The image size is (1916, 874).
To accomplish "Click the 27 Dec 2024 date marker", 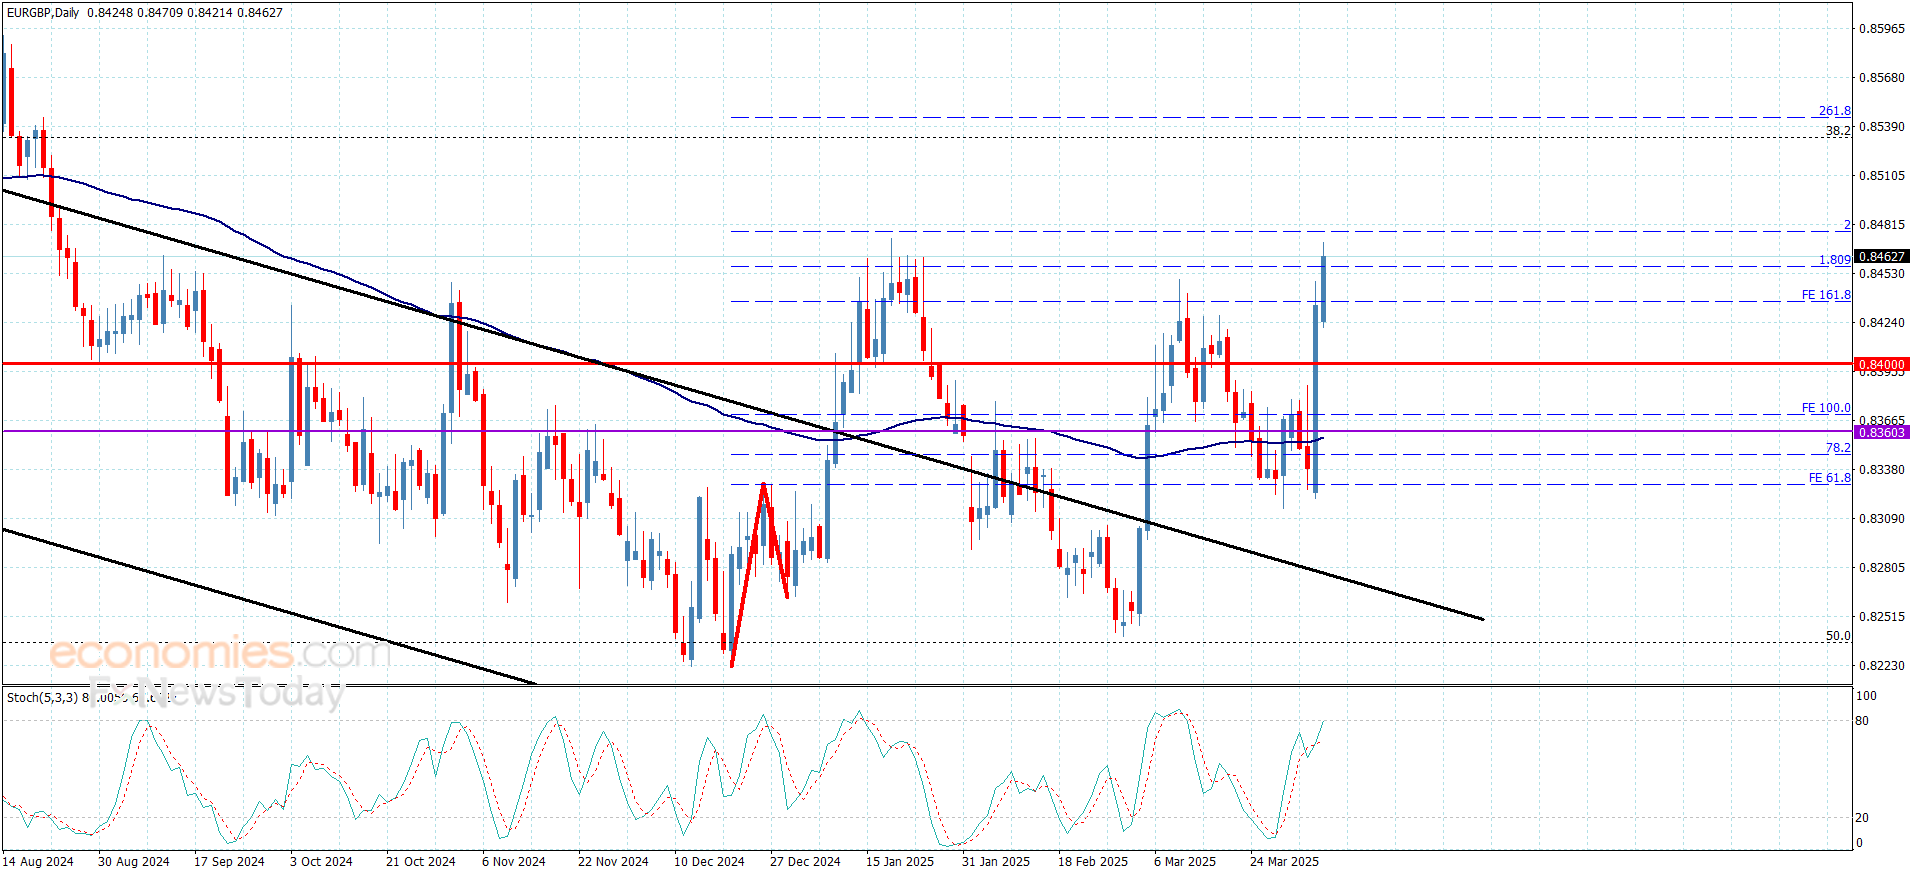I will (805, 861).
